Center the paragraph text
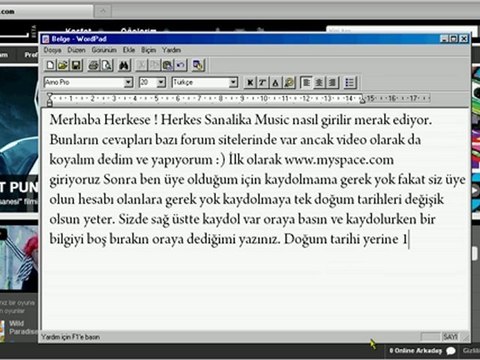 click(319, 82)
